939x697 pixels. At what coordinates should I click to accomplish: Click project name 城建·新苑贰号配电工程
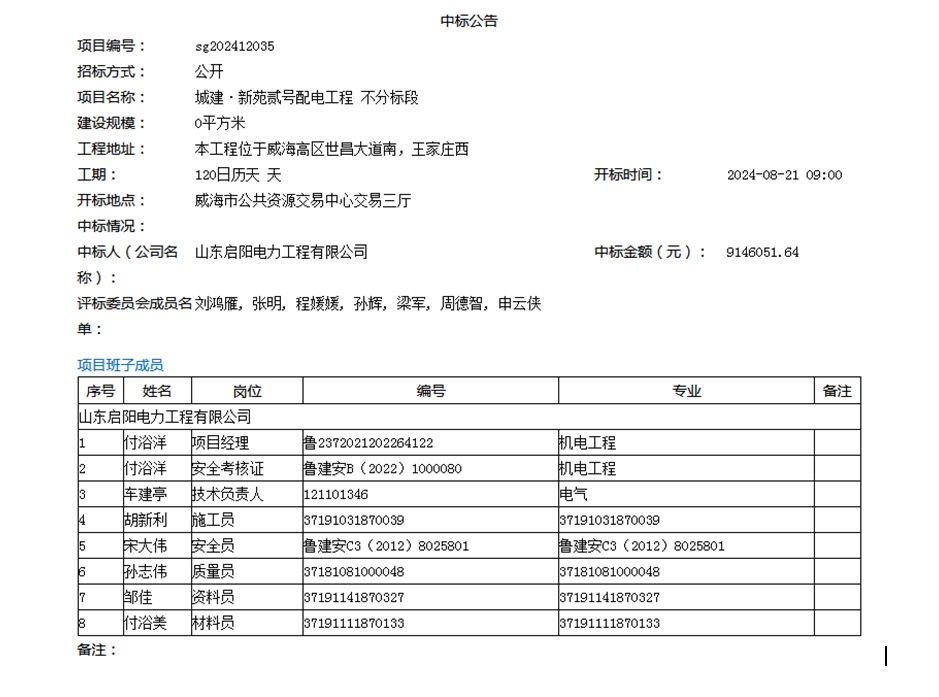coord(274,98)
